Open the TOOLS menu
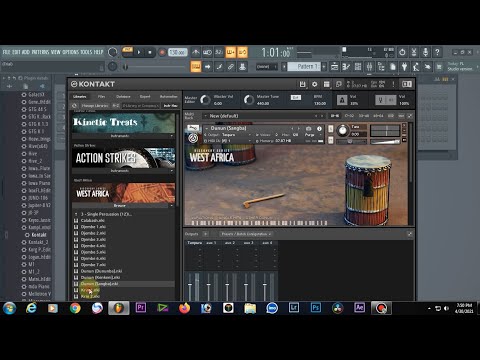Screen dimensions: 480x360 coord(86,52)
